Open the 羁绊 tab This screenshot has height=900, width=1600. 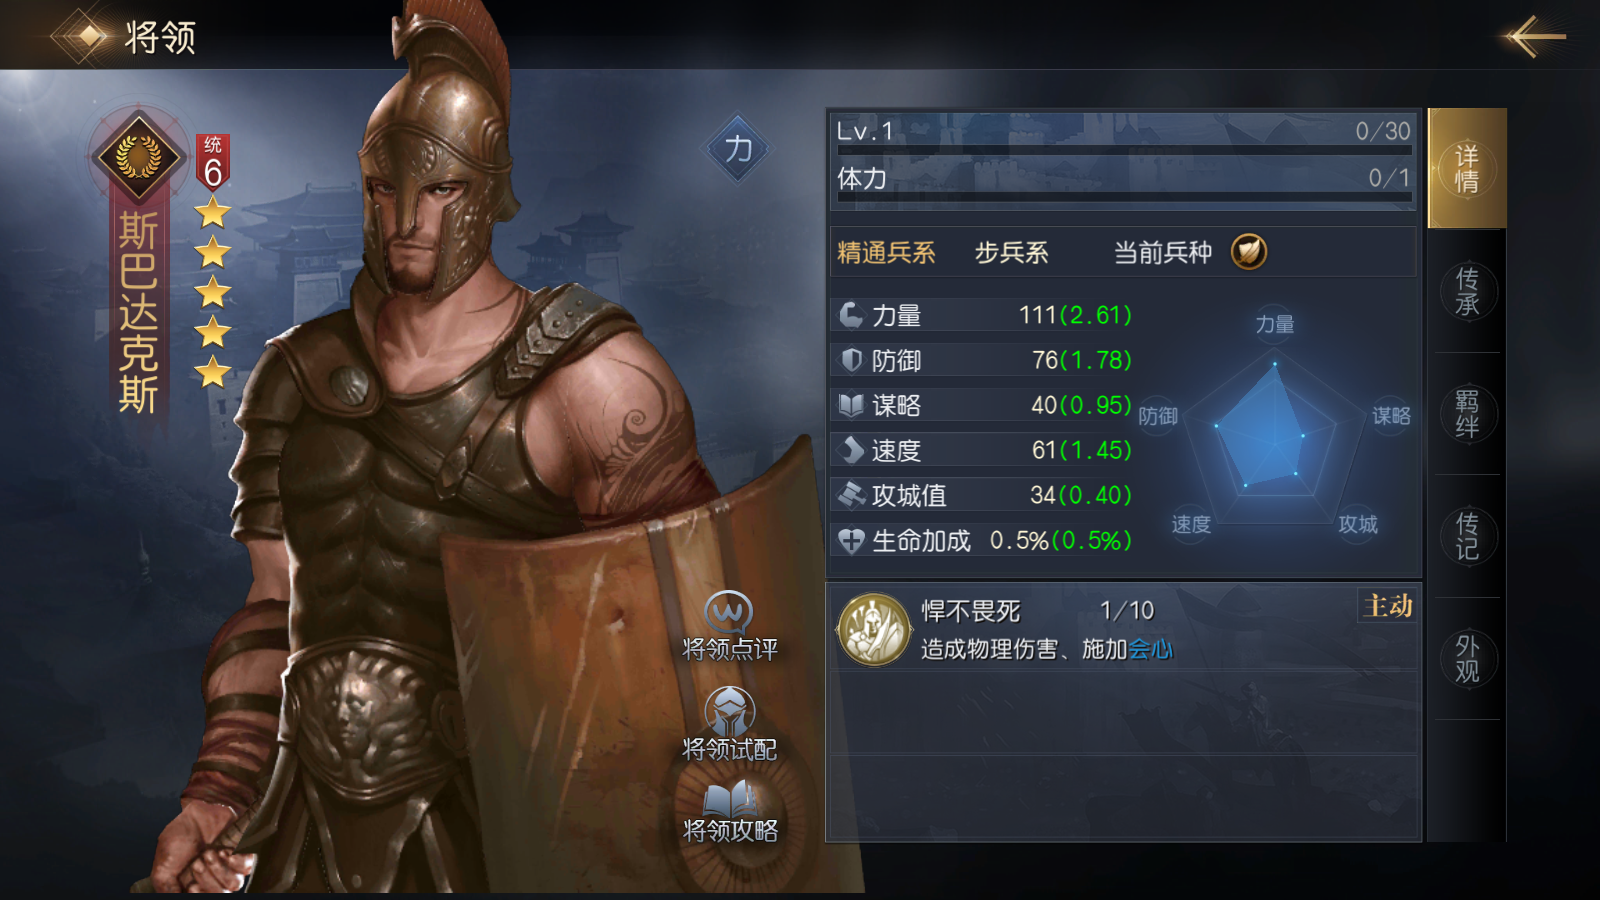(1467, 414)
